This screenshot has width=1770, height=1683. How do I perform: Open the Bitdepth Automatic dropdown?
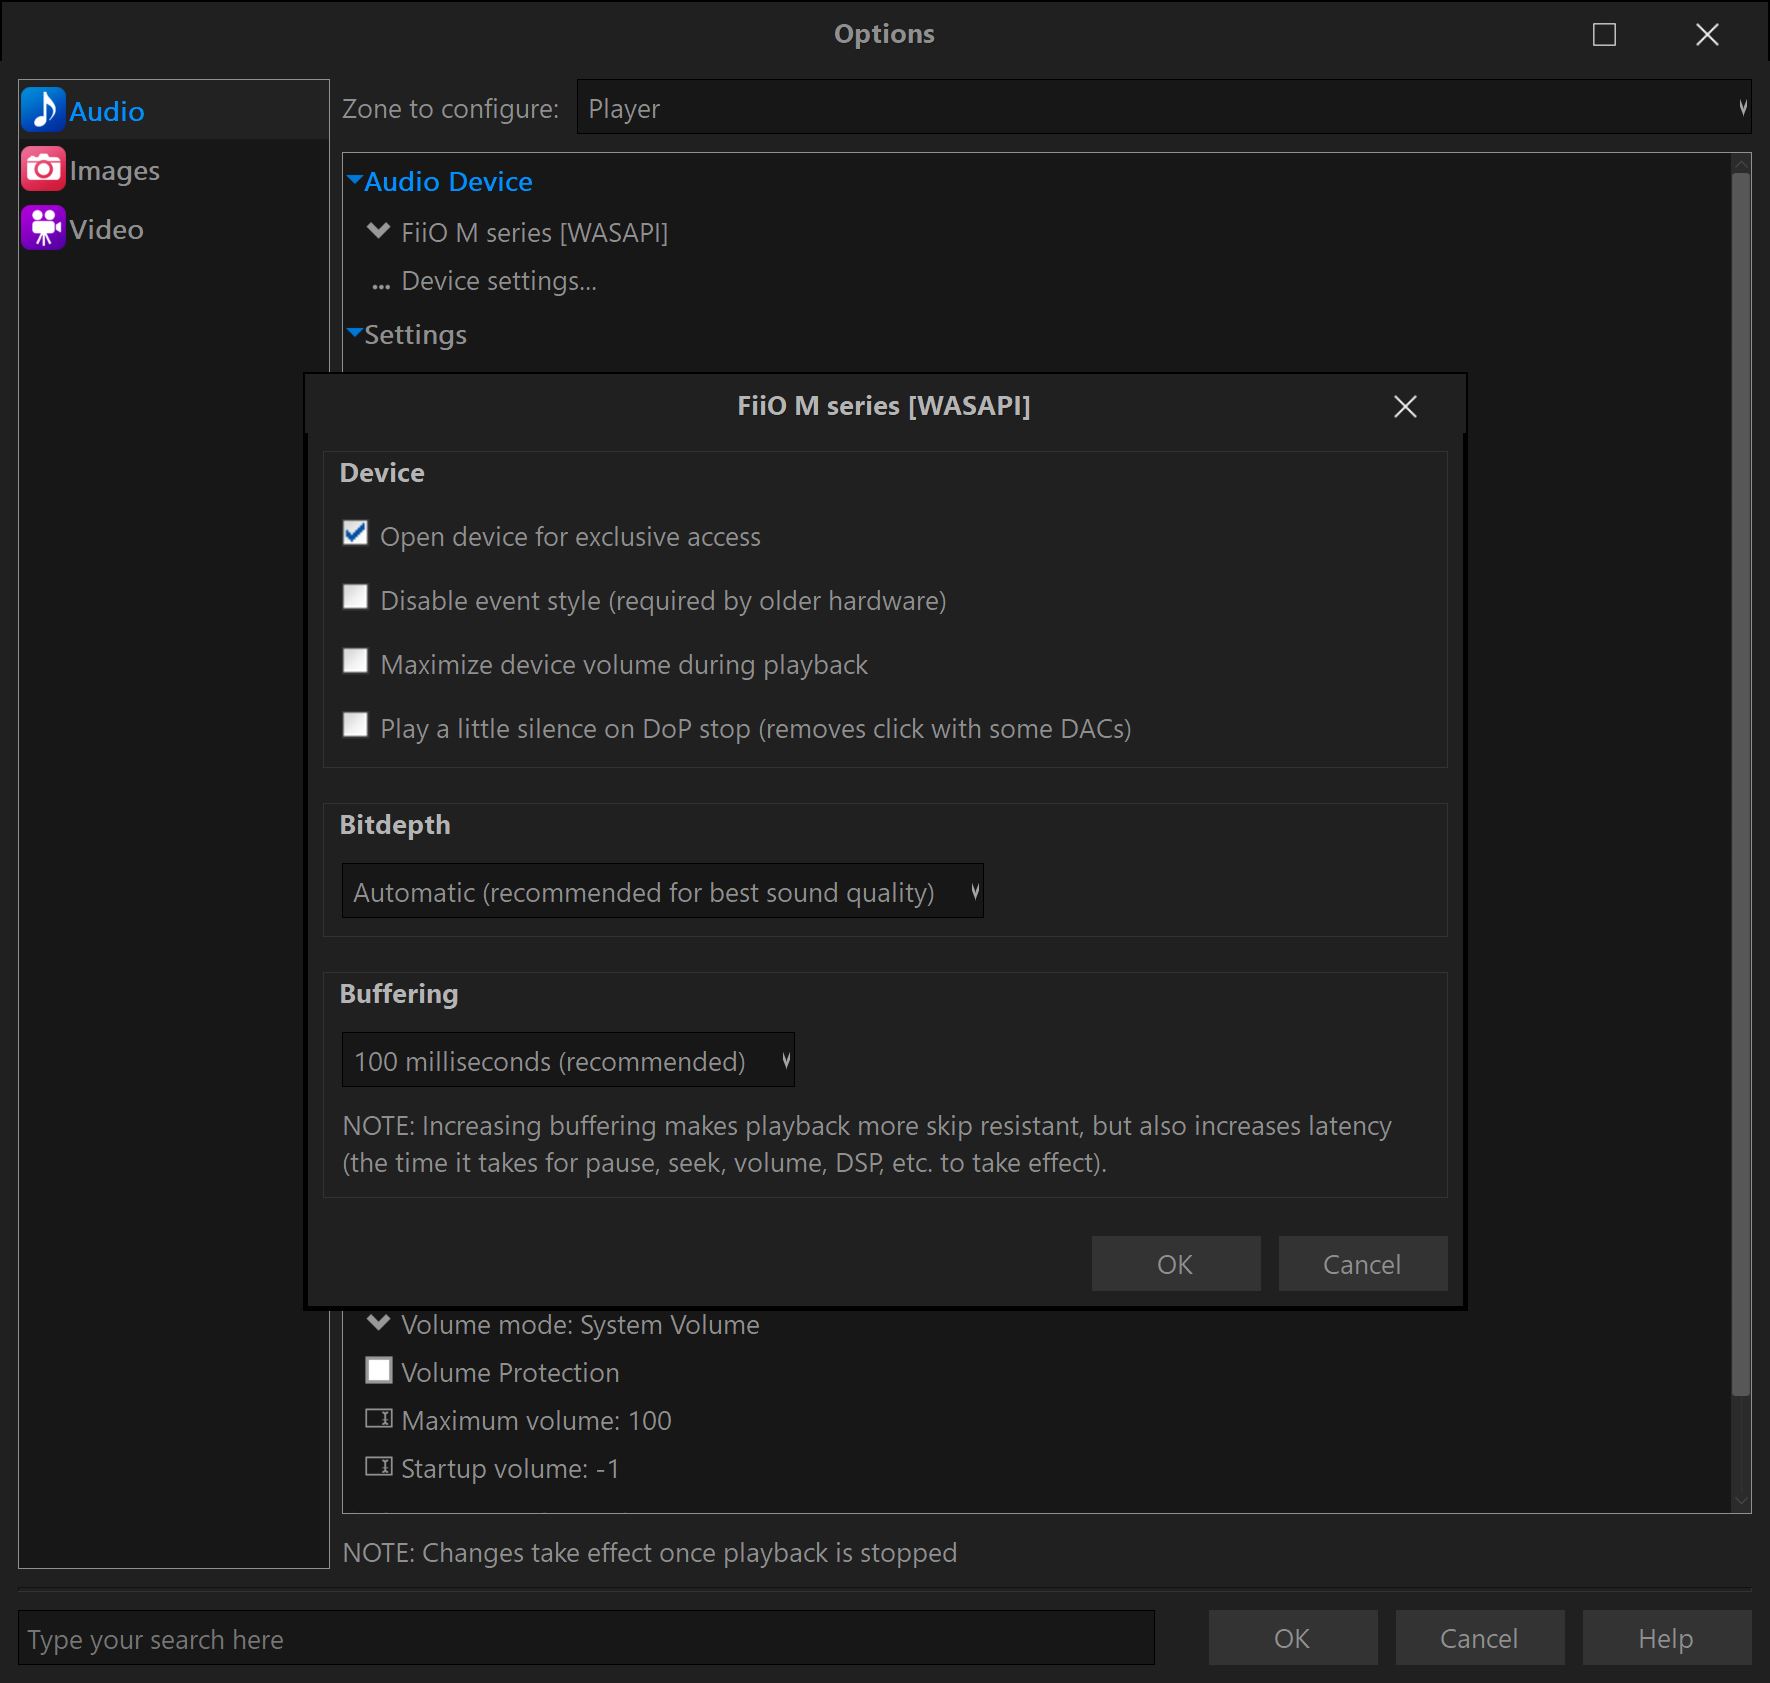click(662, 891)
